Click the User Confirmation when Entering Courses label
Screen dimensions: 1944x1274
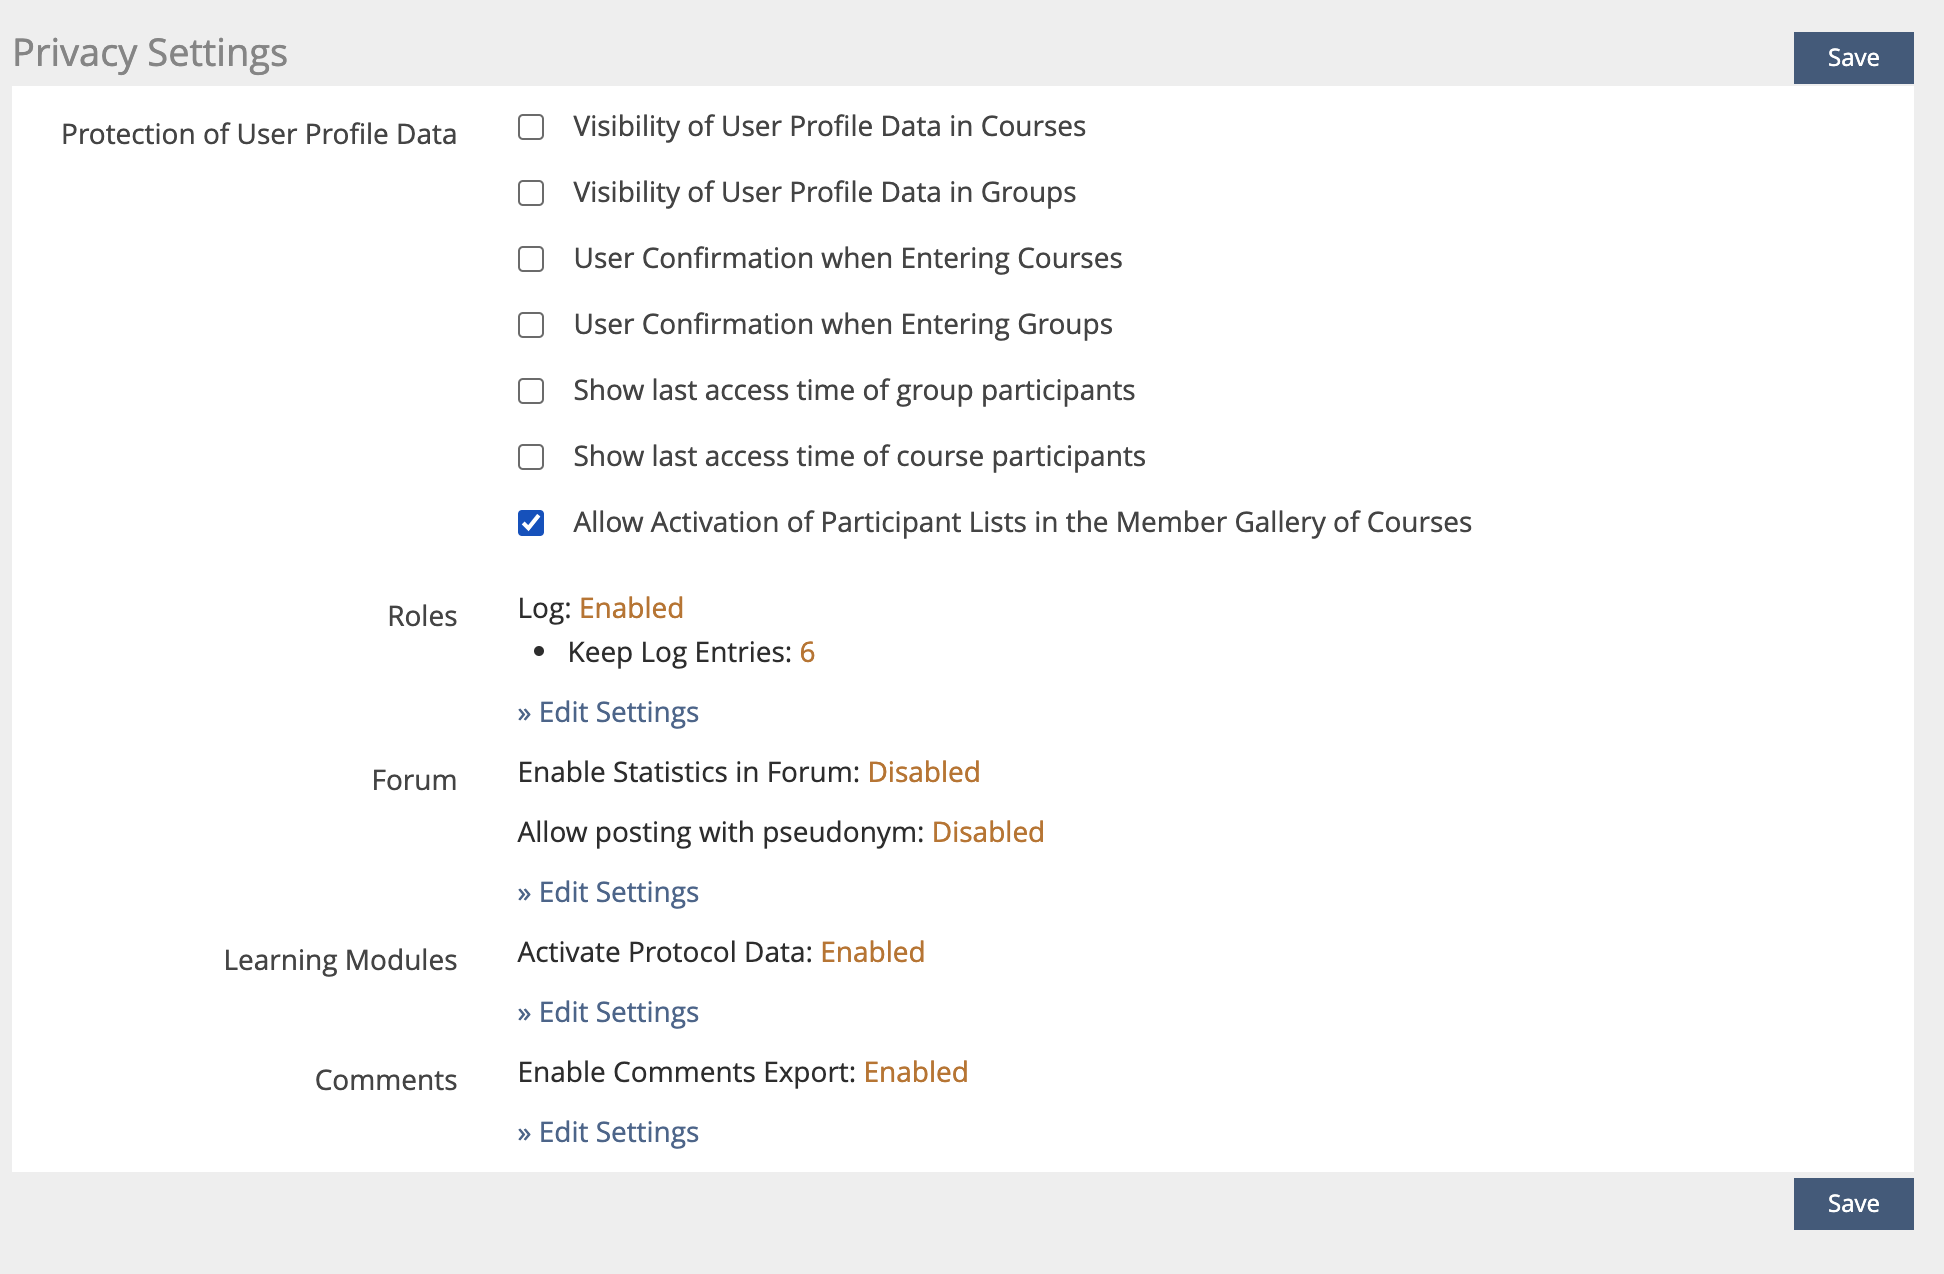847,258
